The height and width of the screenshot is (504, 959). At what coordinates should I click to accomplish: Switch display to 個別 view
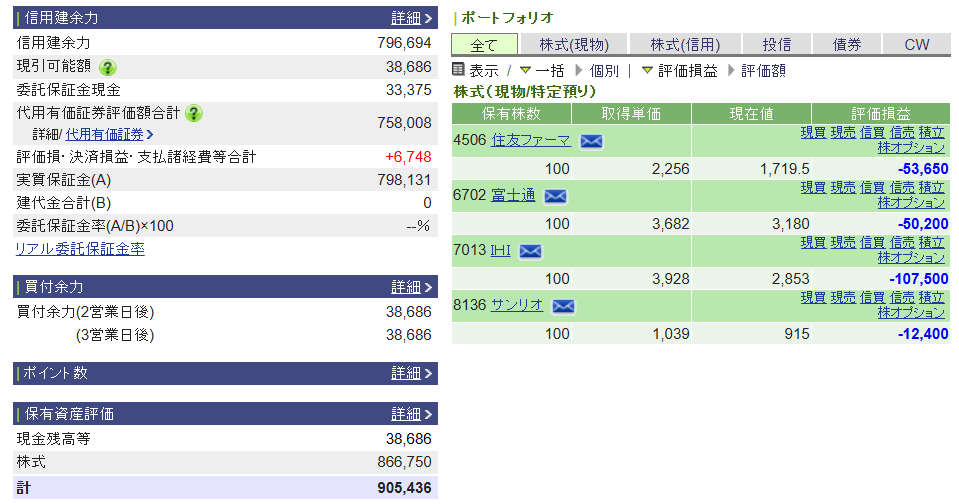[x=604, y=71]
